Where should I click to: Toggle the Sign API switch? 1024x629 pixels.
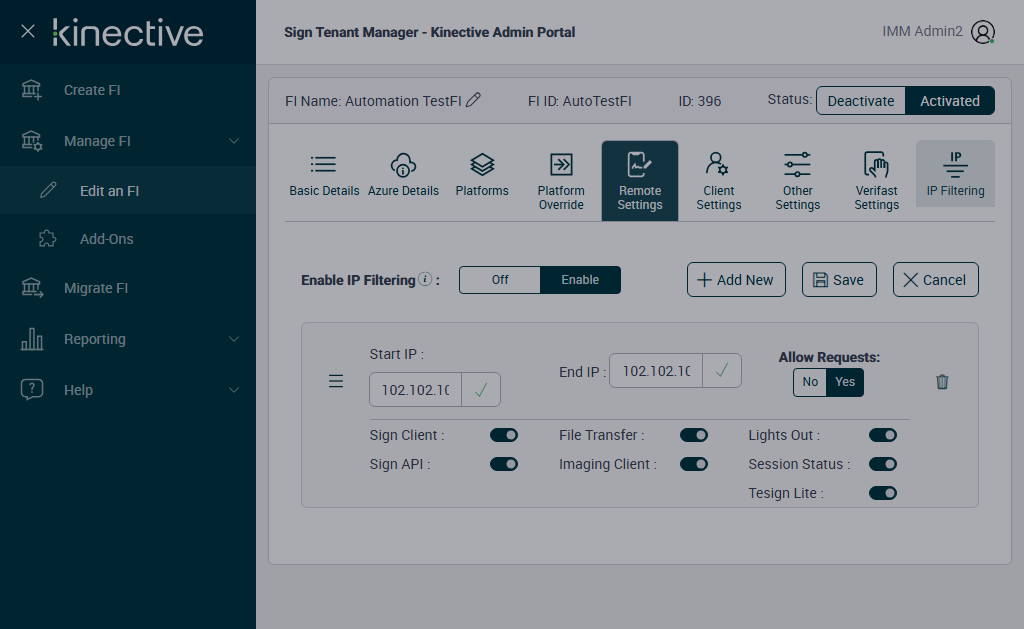pos(504,464)
